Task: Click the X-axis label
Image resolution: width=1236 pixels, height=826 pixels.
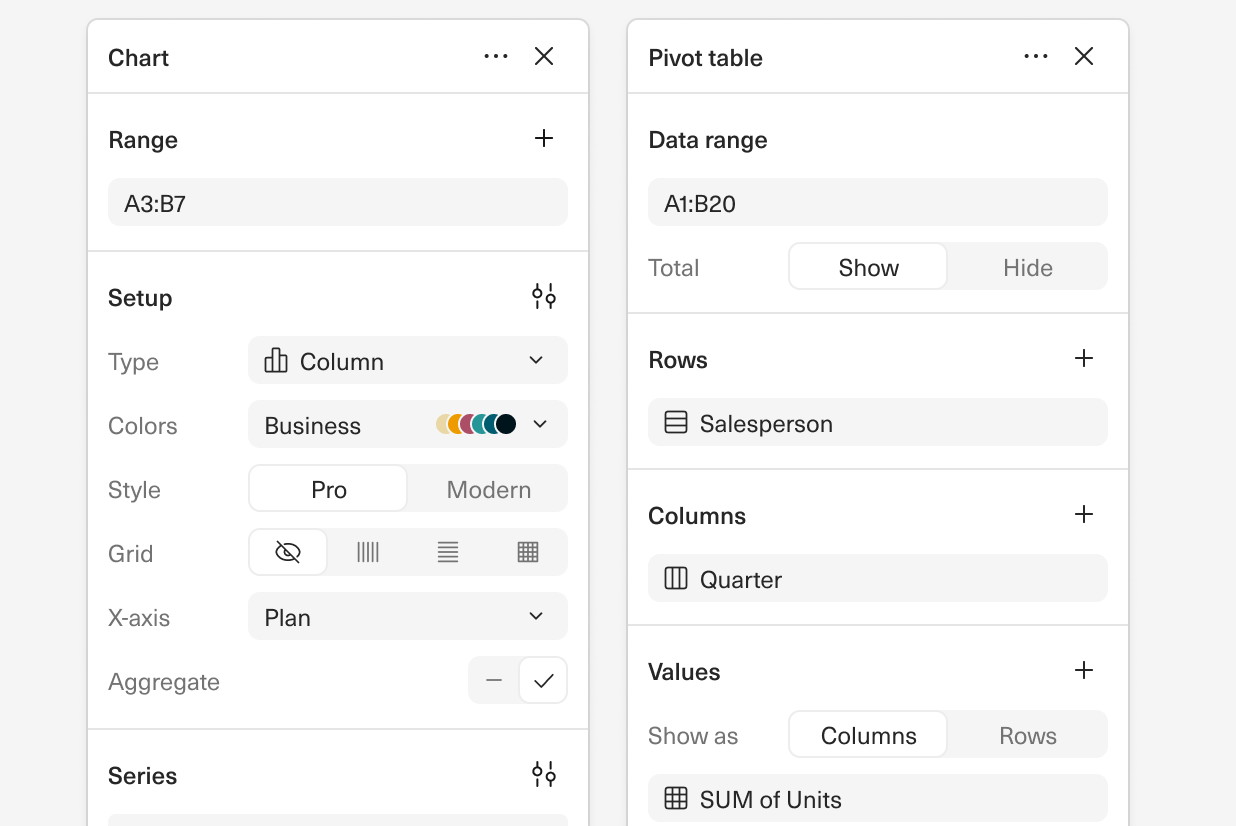Action: [139, 618]
